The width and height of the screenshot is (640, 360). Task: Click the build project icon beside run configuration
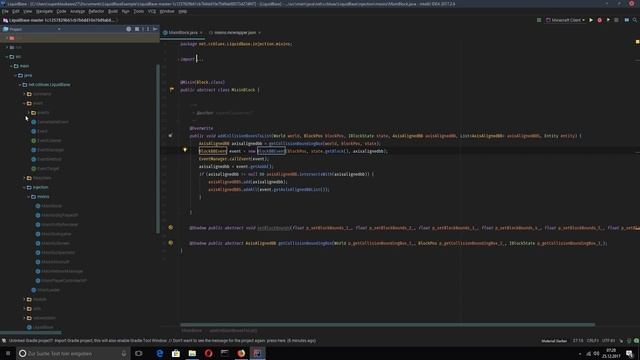click(x=539, y=20)
